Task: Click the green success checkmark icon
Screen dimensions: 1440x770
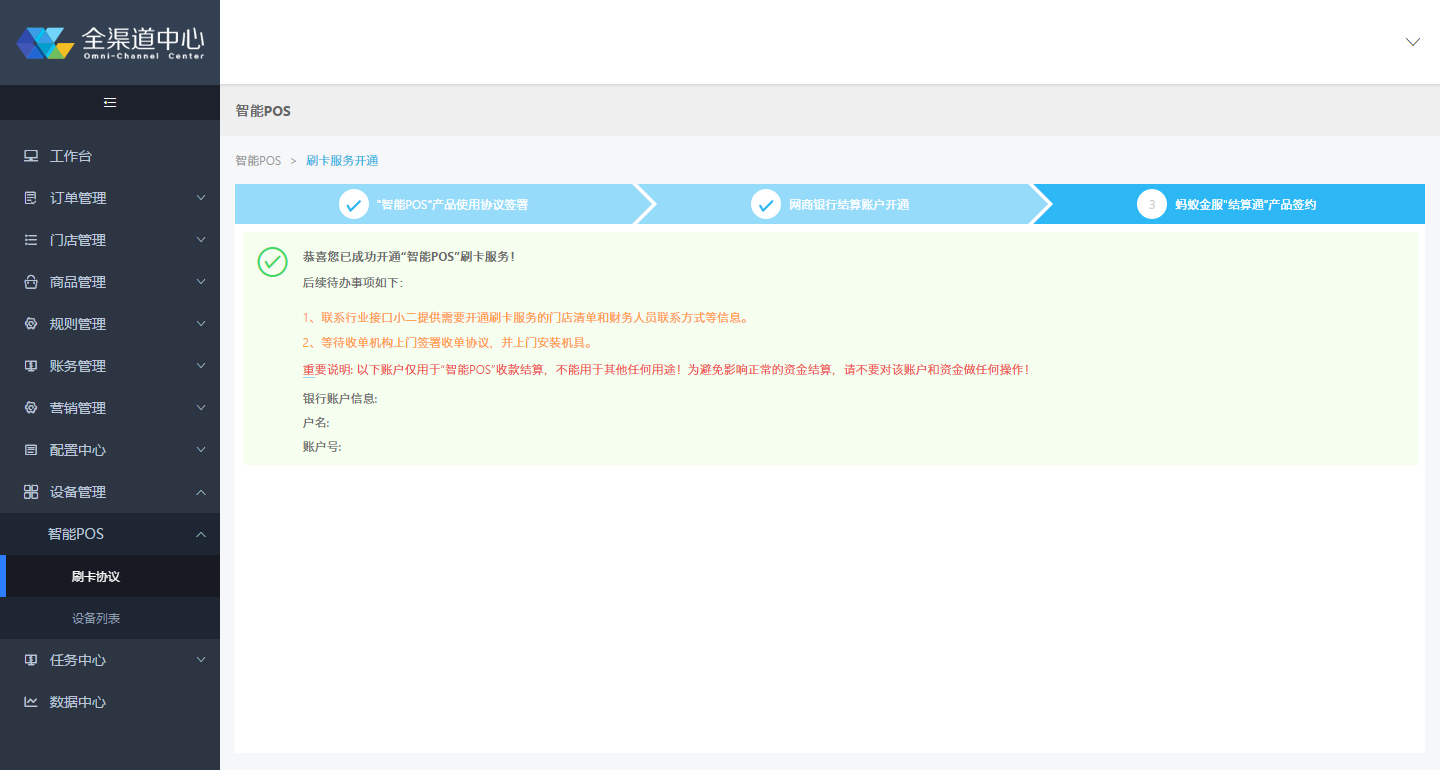Action: [x=273, y=262]
